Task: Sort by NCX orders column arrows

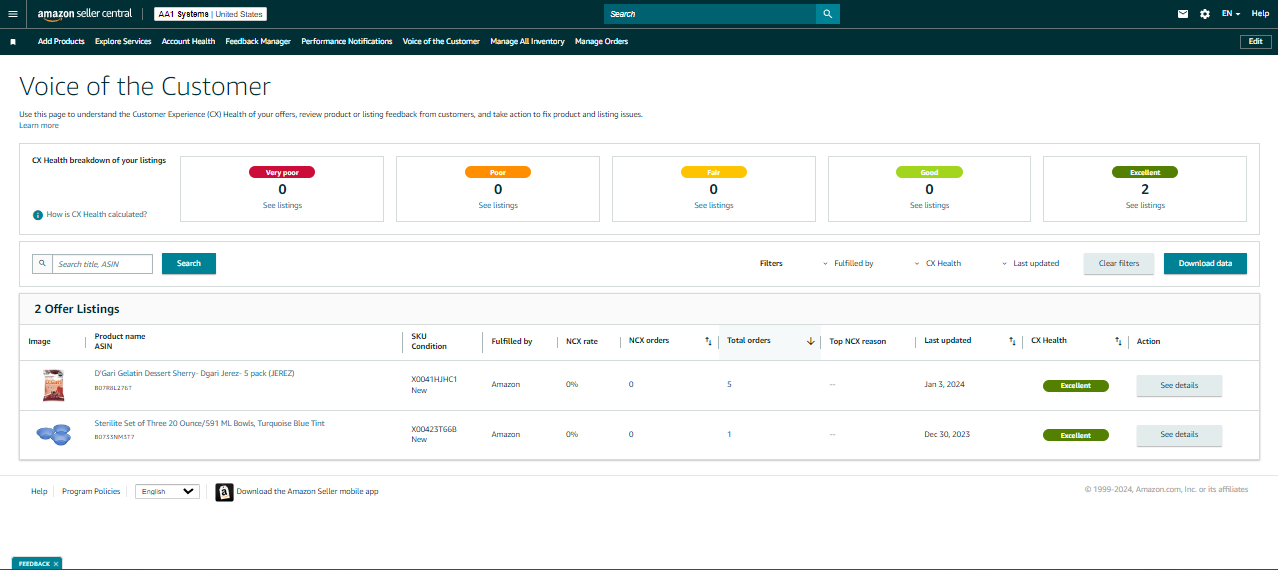Action: point(708,341)
